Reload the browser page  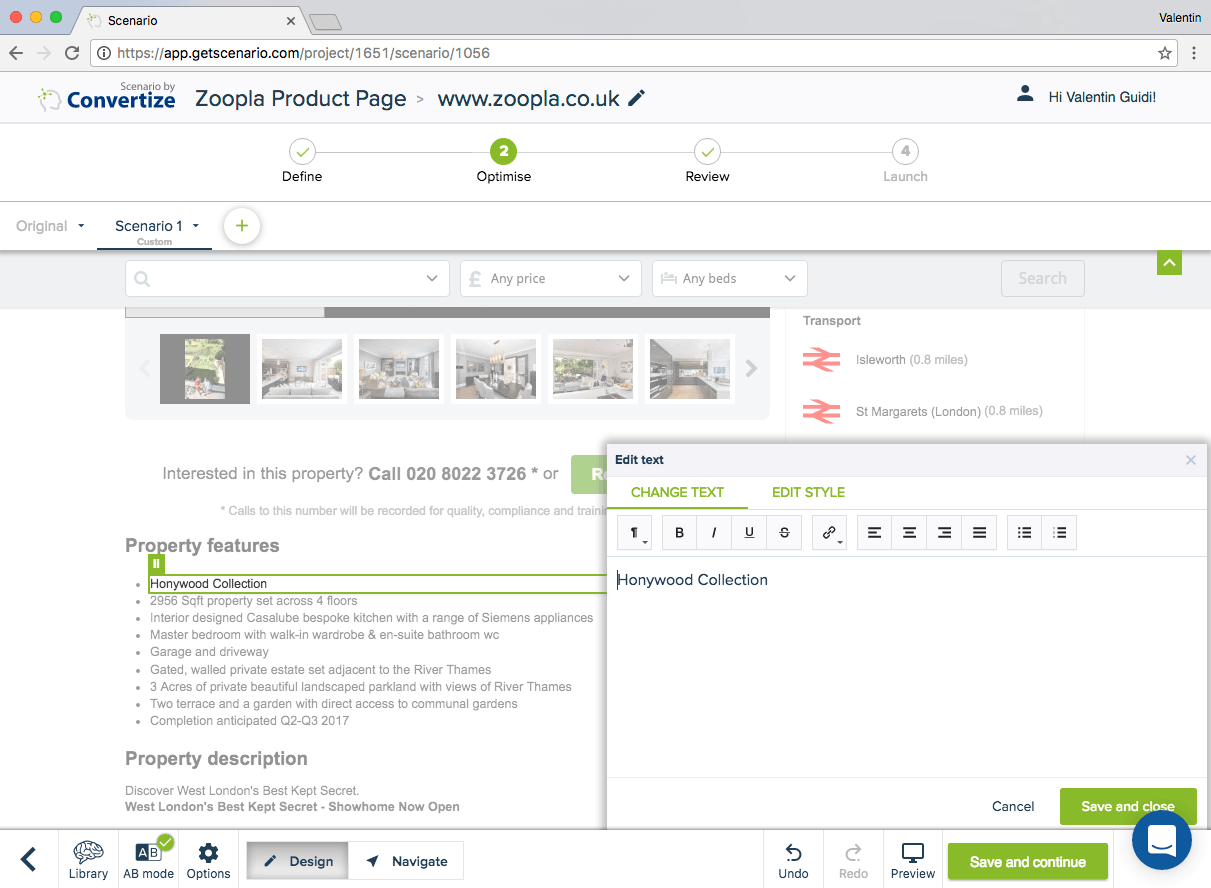coord(71,53)
